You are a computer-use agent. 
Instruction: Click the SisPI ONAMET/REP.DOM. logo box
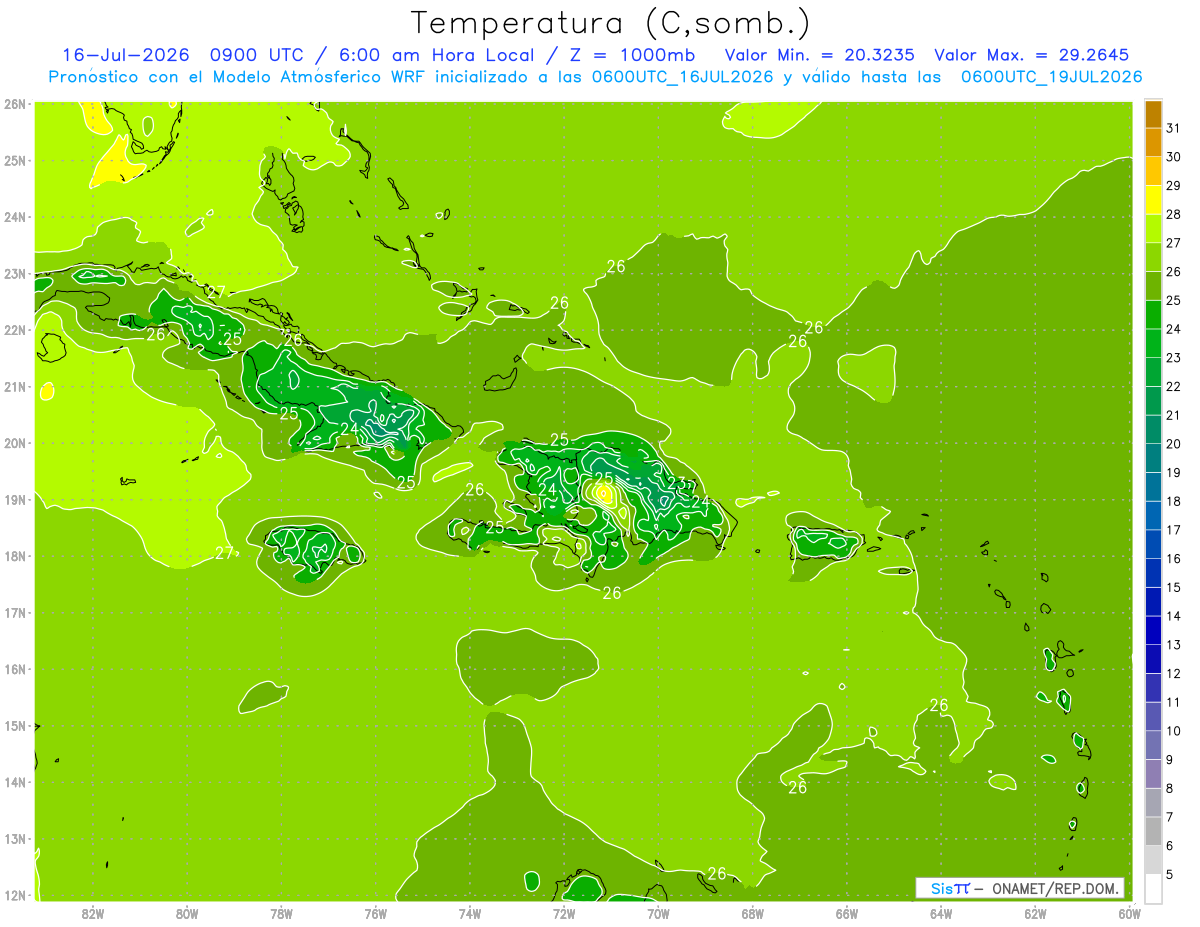(x=1020, y=888)
